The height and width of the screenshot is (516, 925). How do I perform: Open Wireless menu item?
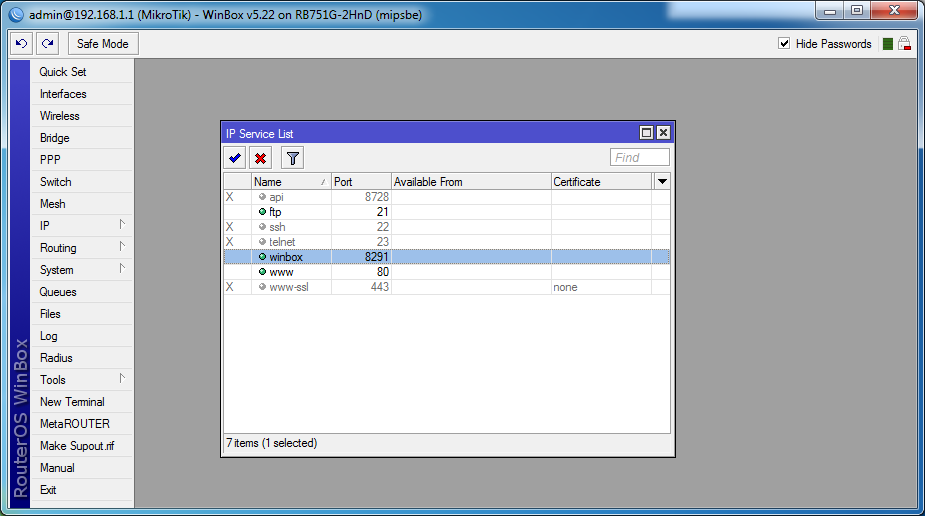(x=81, y=116)
